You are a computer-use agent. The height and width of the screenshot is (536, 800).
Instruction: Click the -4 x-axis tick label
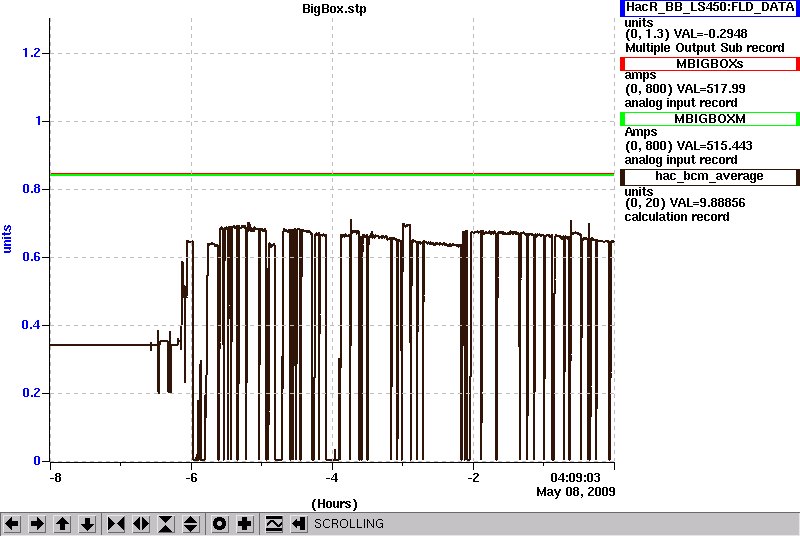tap(332, 478)
